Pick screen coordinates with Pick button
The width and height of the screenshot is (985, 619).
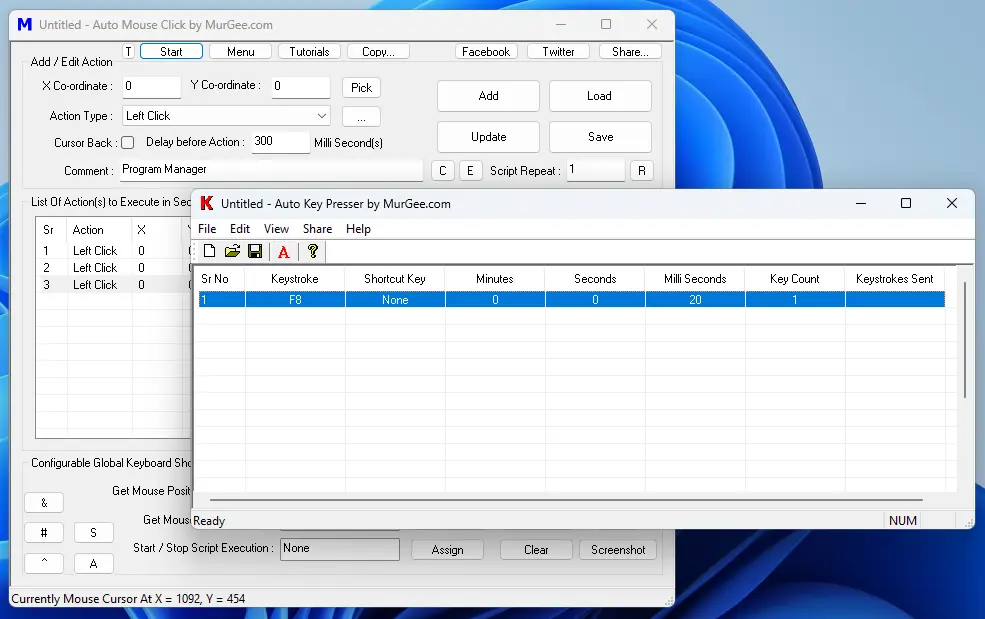click(361, 87)
